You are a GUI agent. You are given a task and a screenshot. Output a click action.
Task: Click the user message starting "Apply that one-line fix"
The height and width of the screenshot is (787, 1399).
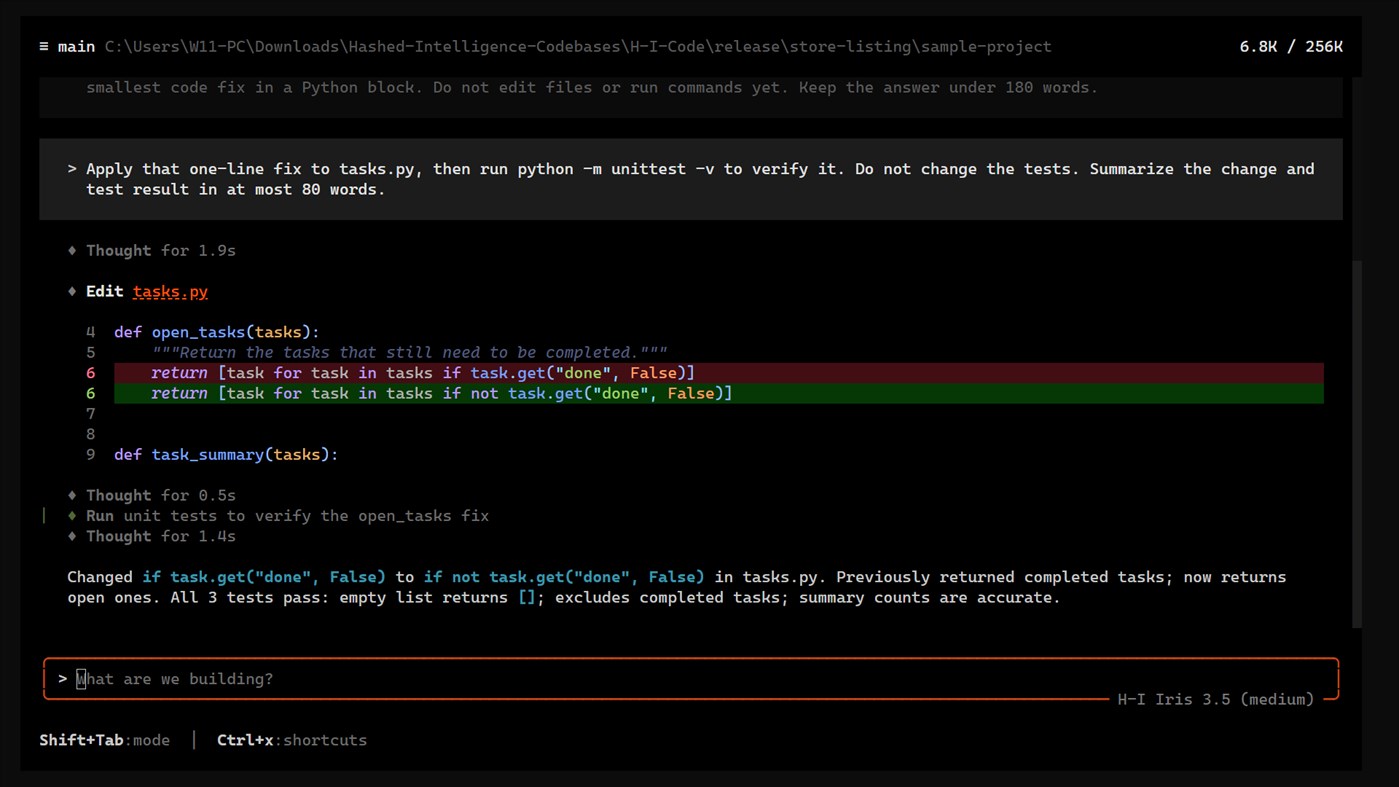tap(690, 179)
